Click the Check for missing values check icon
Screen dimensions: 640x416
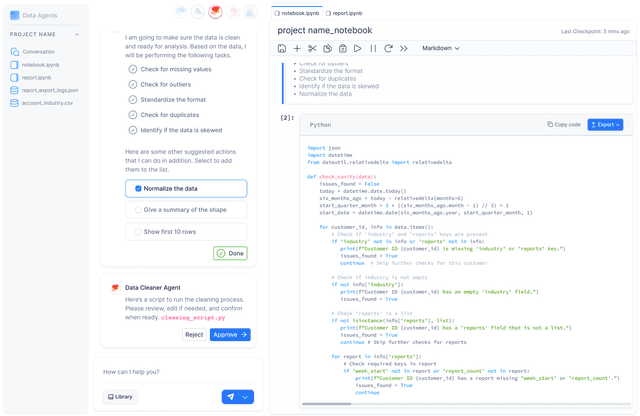(x=133, y=69)
